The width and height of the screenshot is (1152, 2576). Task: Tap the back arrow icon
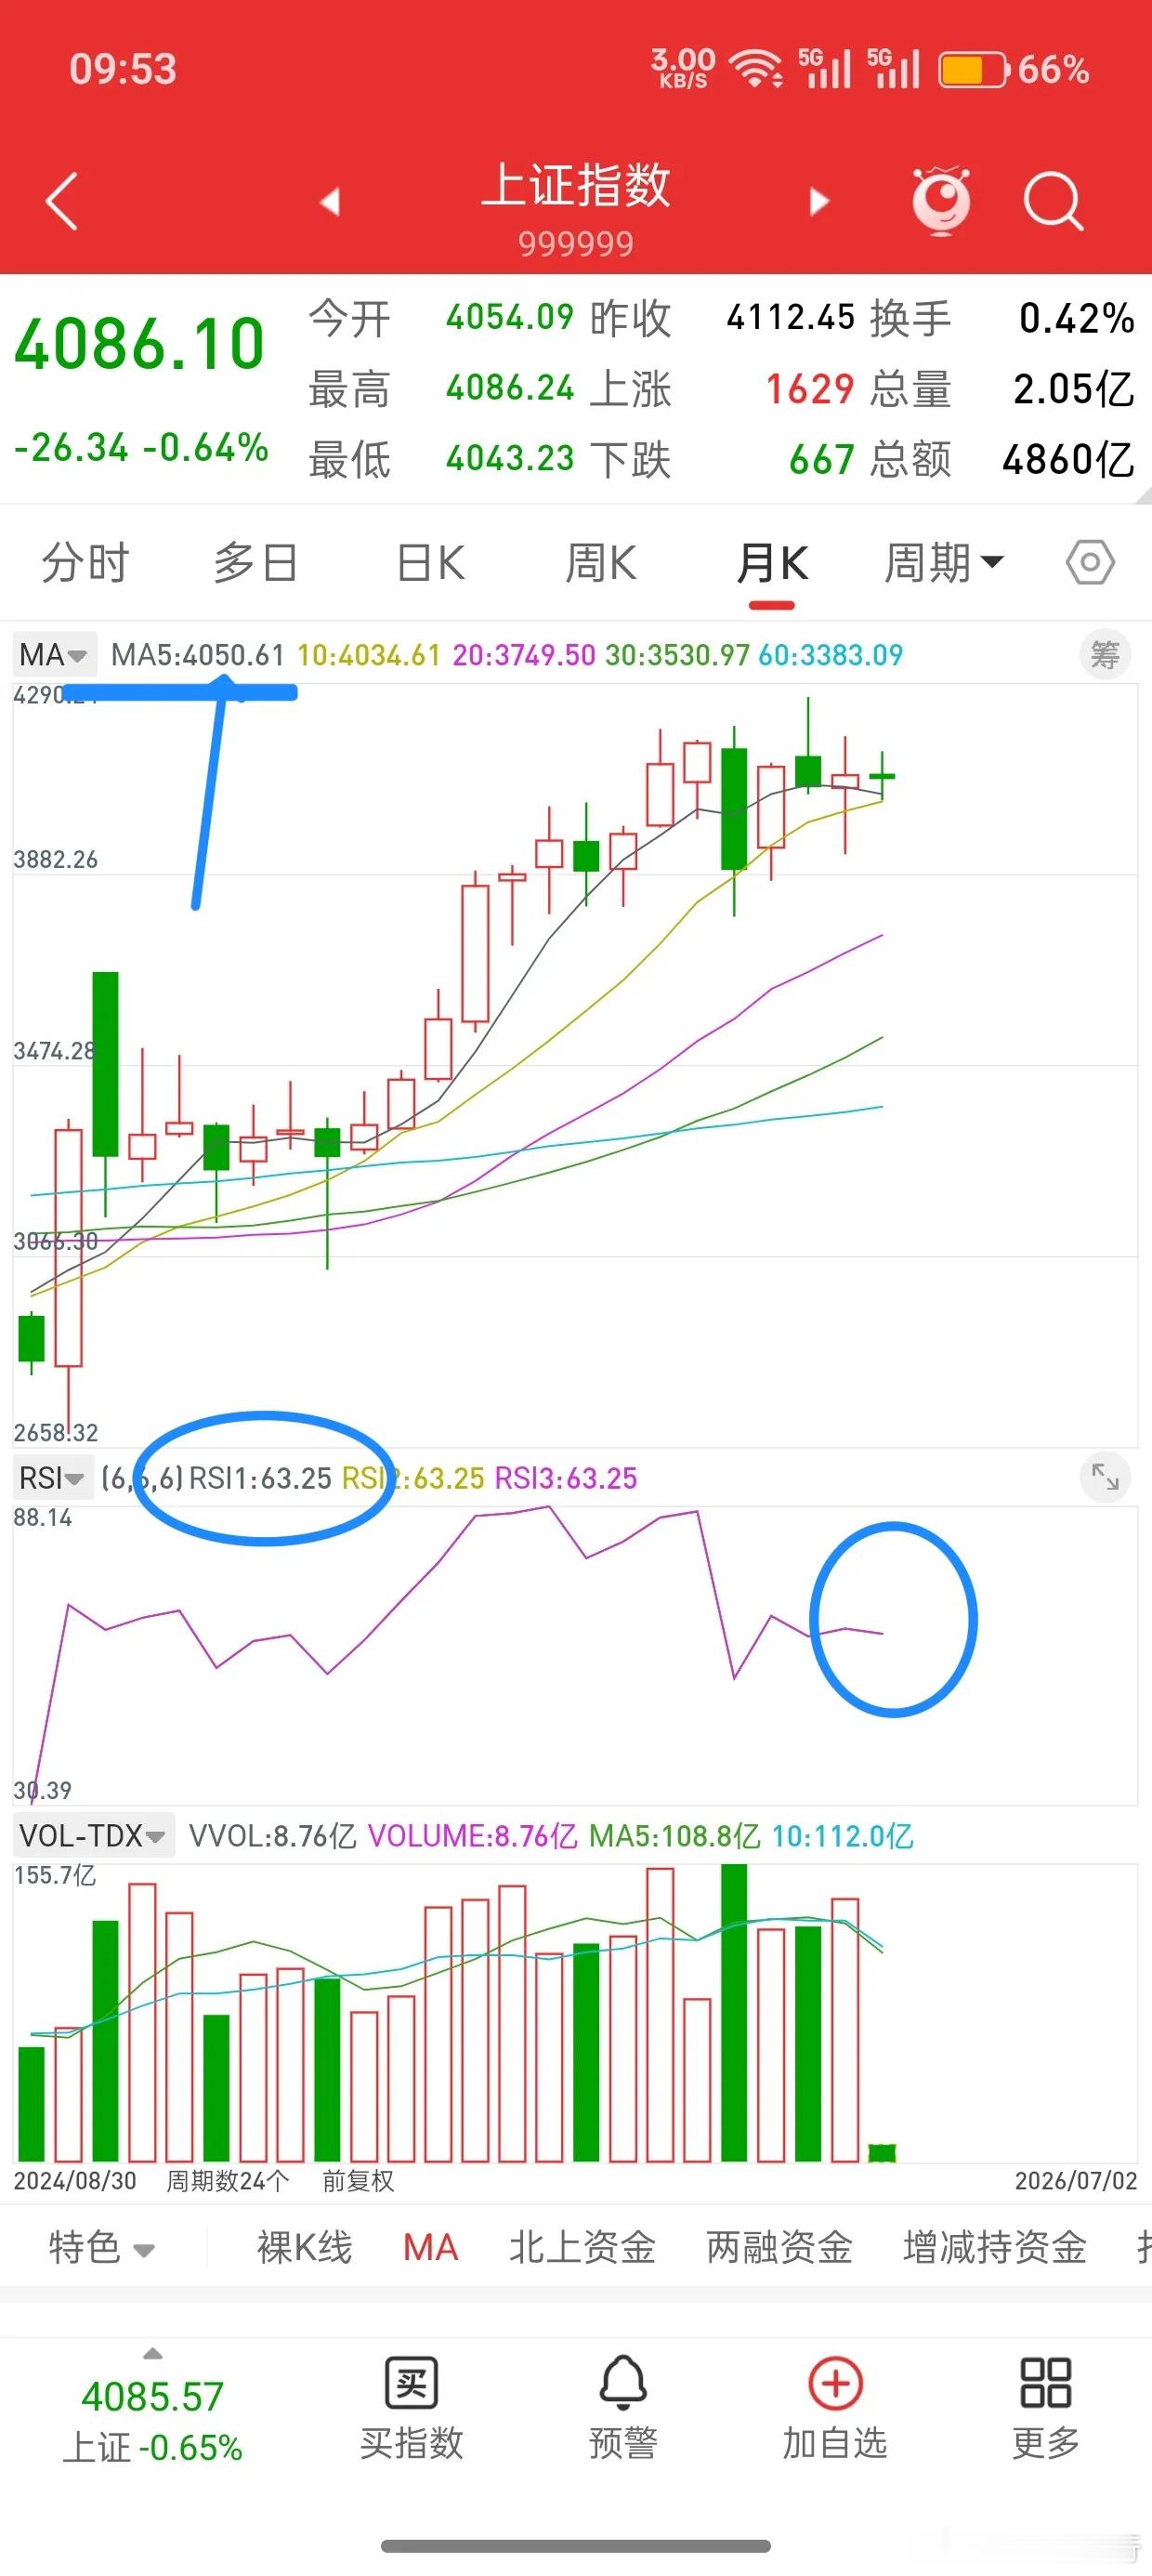click(62, 201)
